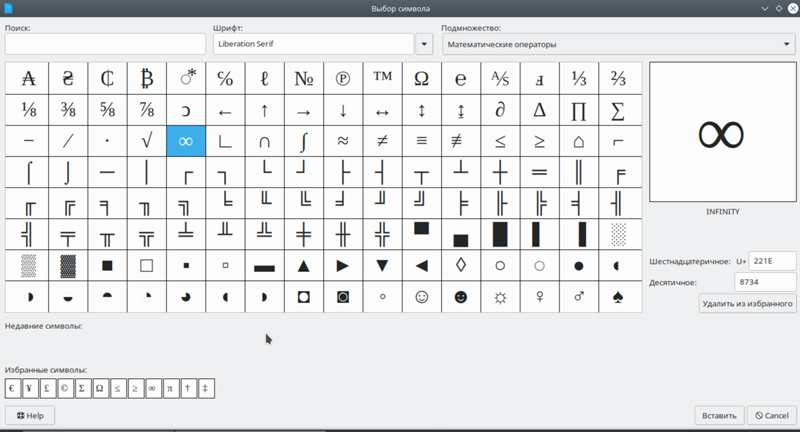Choose the increment Δ symbol
This screenshot has height=432, width=800.
point(539,110)
